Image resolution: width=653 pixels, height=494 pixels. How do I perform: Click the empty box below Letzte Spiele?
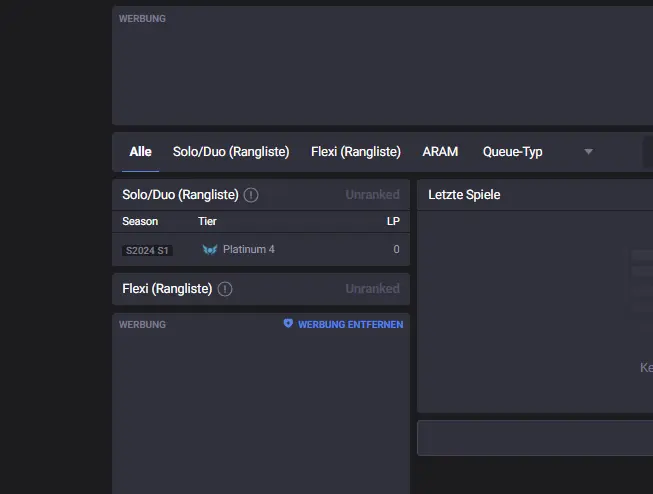(x=534, y=438)
